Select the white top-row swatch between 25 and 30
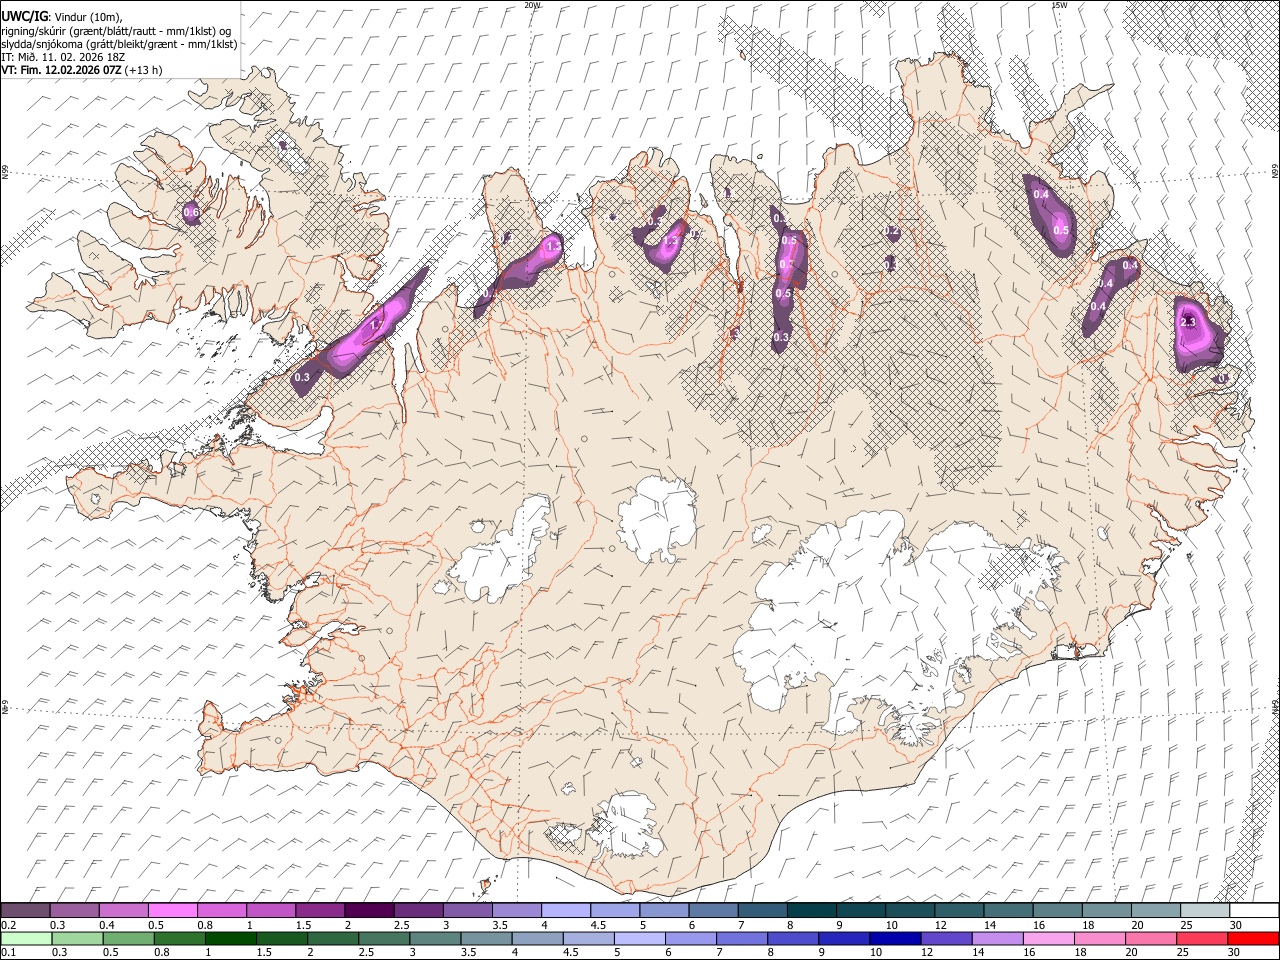The image size is (1280, 960). coord(1204,910)
